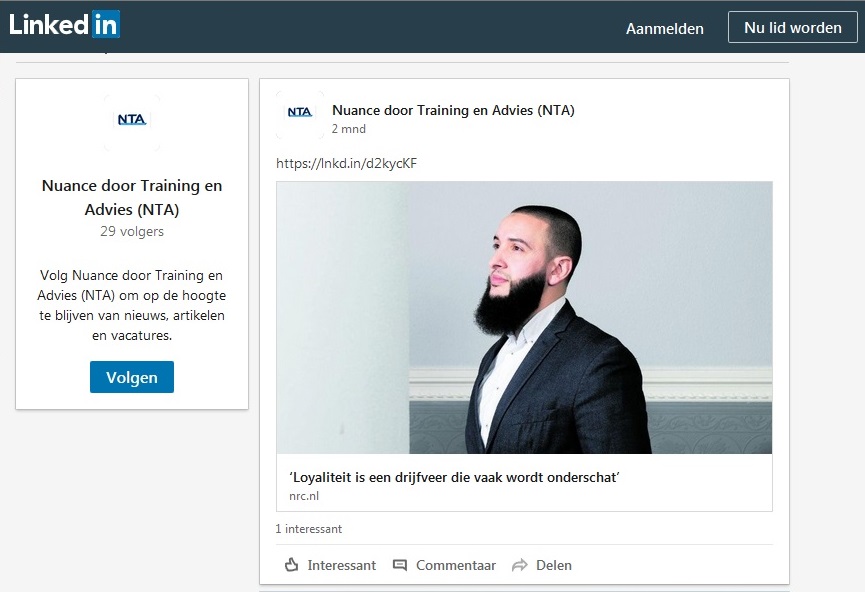Open the article photo of the bearded man
The image size is (865, 592).
point(524,317)
